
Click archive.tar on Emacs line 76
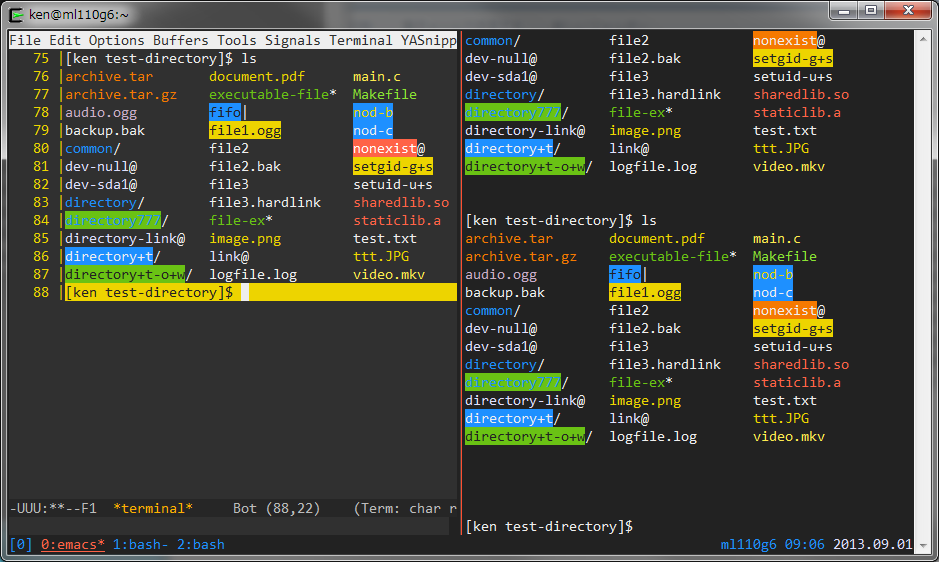click(109, 77)
